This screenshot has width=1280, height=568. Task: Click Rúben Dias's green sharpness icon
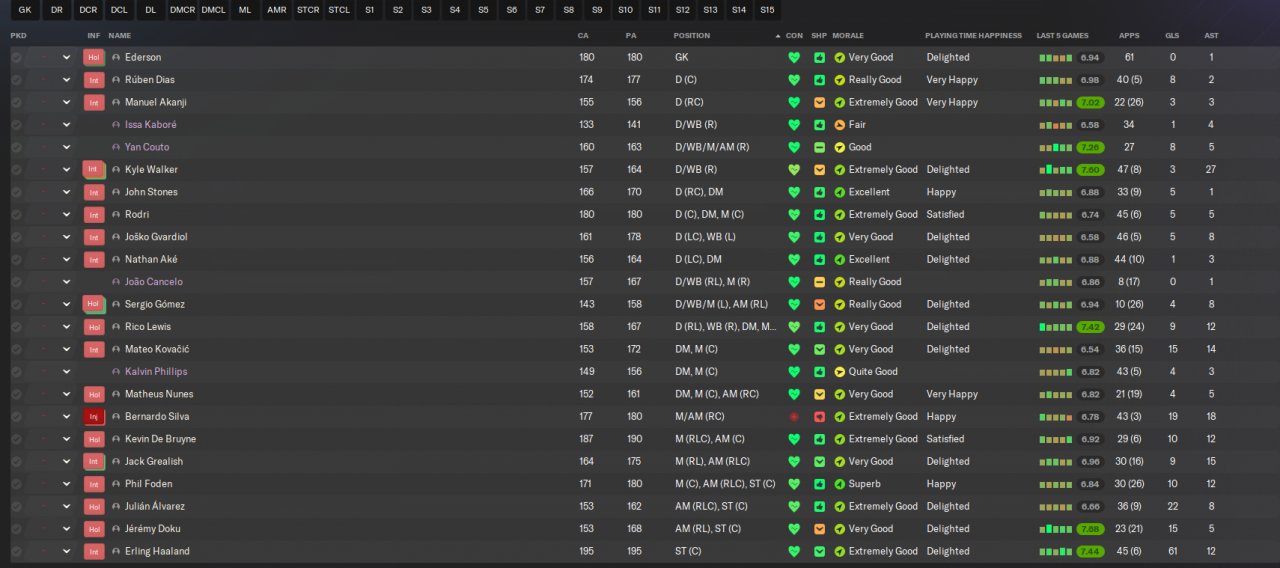(819, 80)
